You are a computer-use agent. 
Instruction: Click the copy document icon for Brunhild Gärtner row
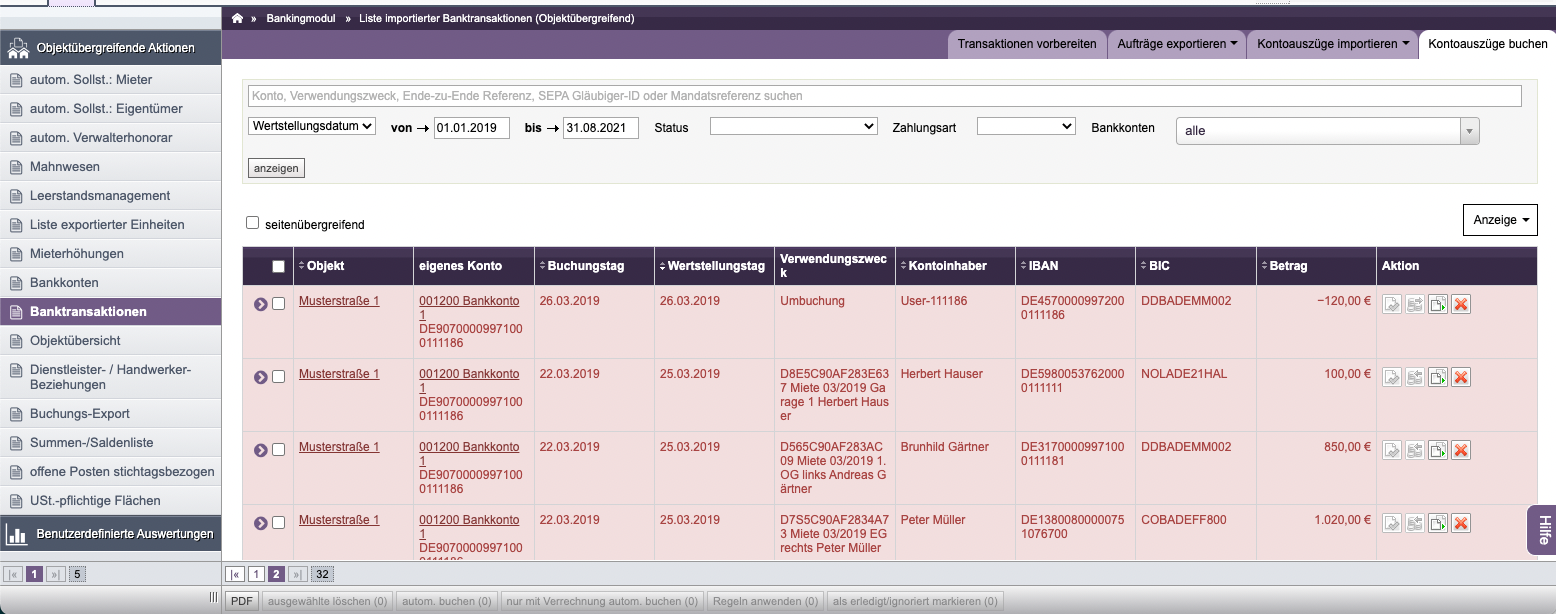[1438, 450]
